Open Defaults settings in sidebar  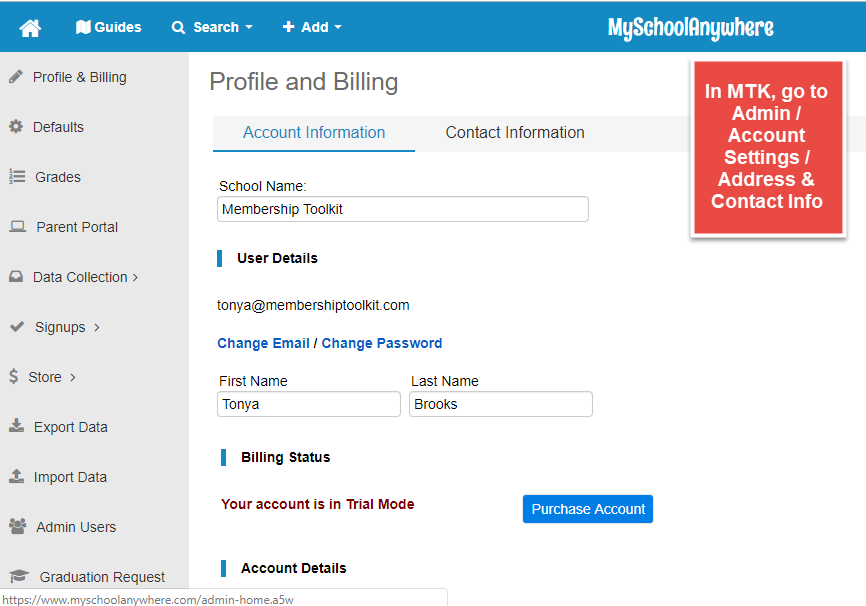tap(58, 127)
